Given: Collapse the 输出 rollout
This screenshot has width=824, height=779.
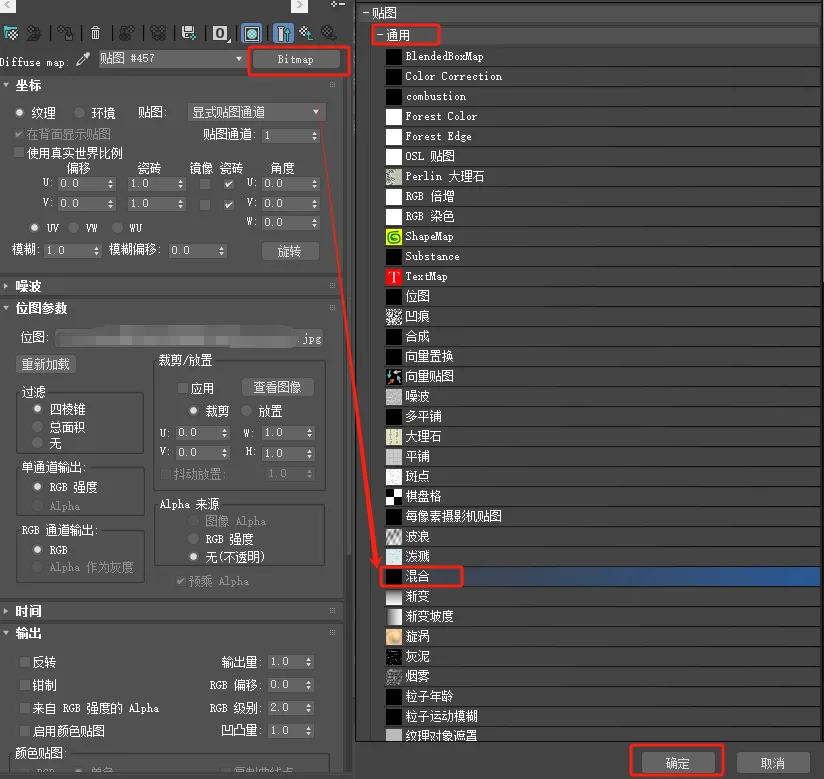Looking at the screenshot, I should pos(6,633).
